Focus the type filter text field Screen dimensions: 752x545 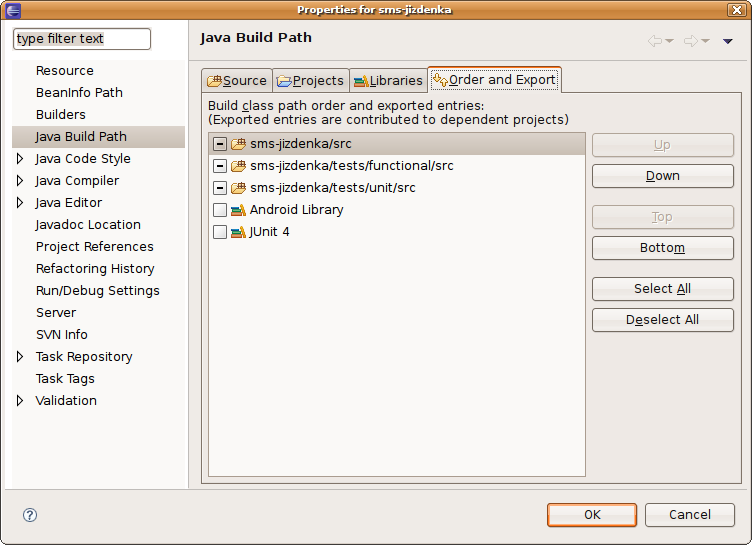pyautogui.click(x=82, y=39)
